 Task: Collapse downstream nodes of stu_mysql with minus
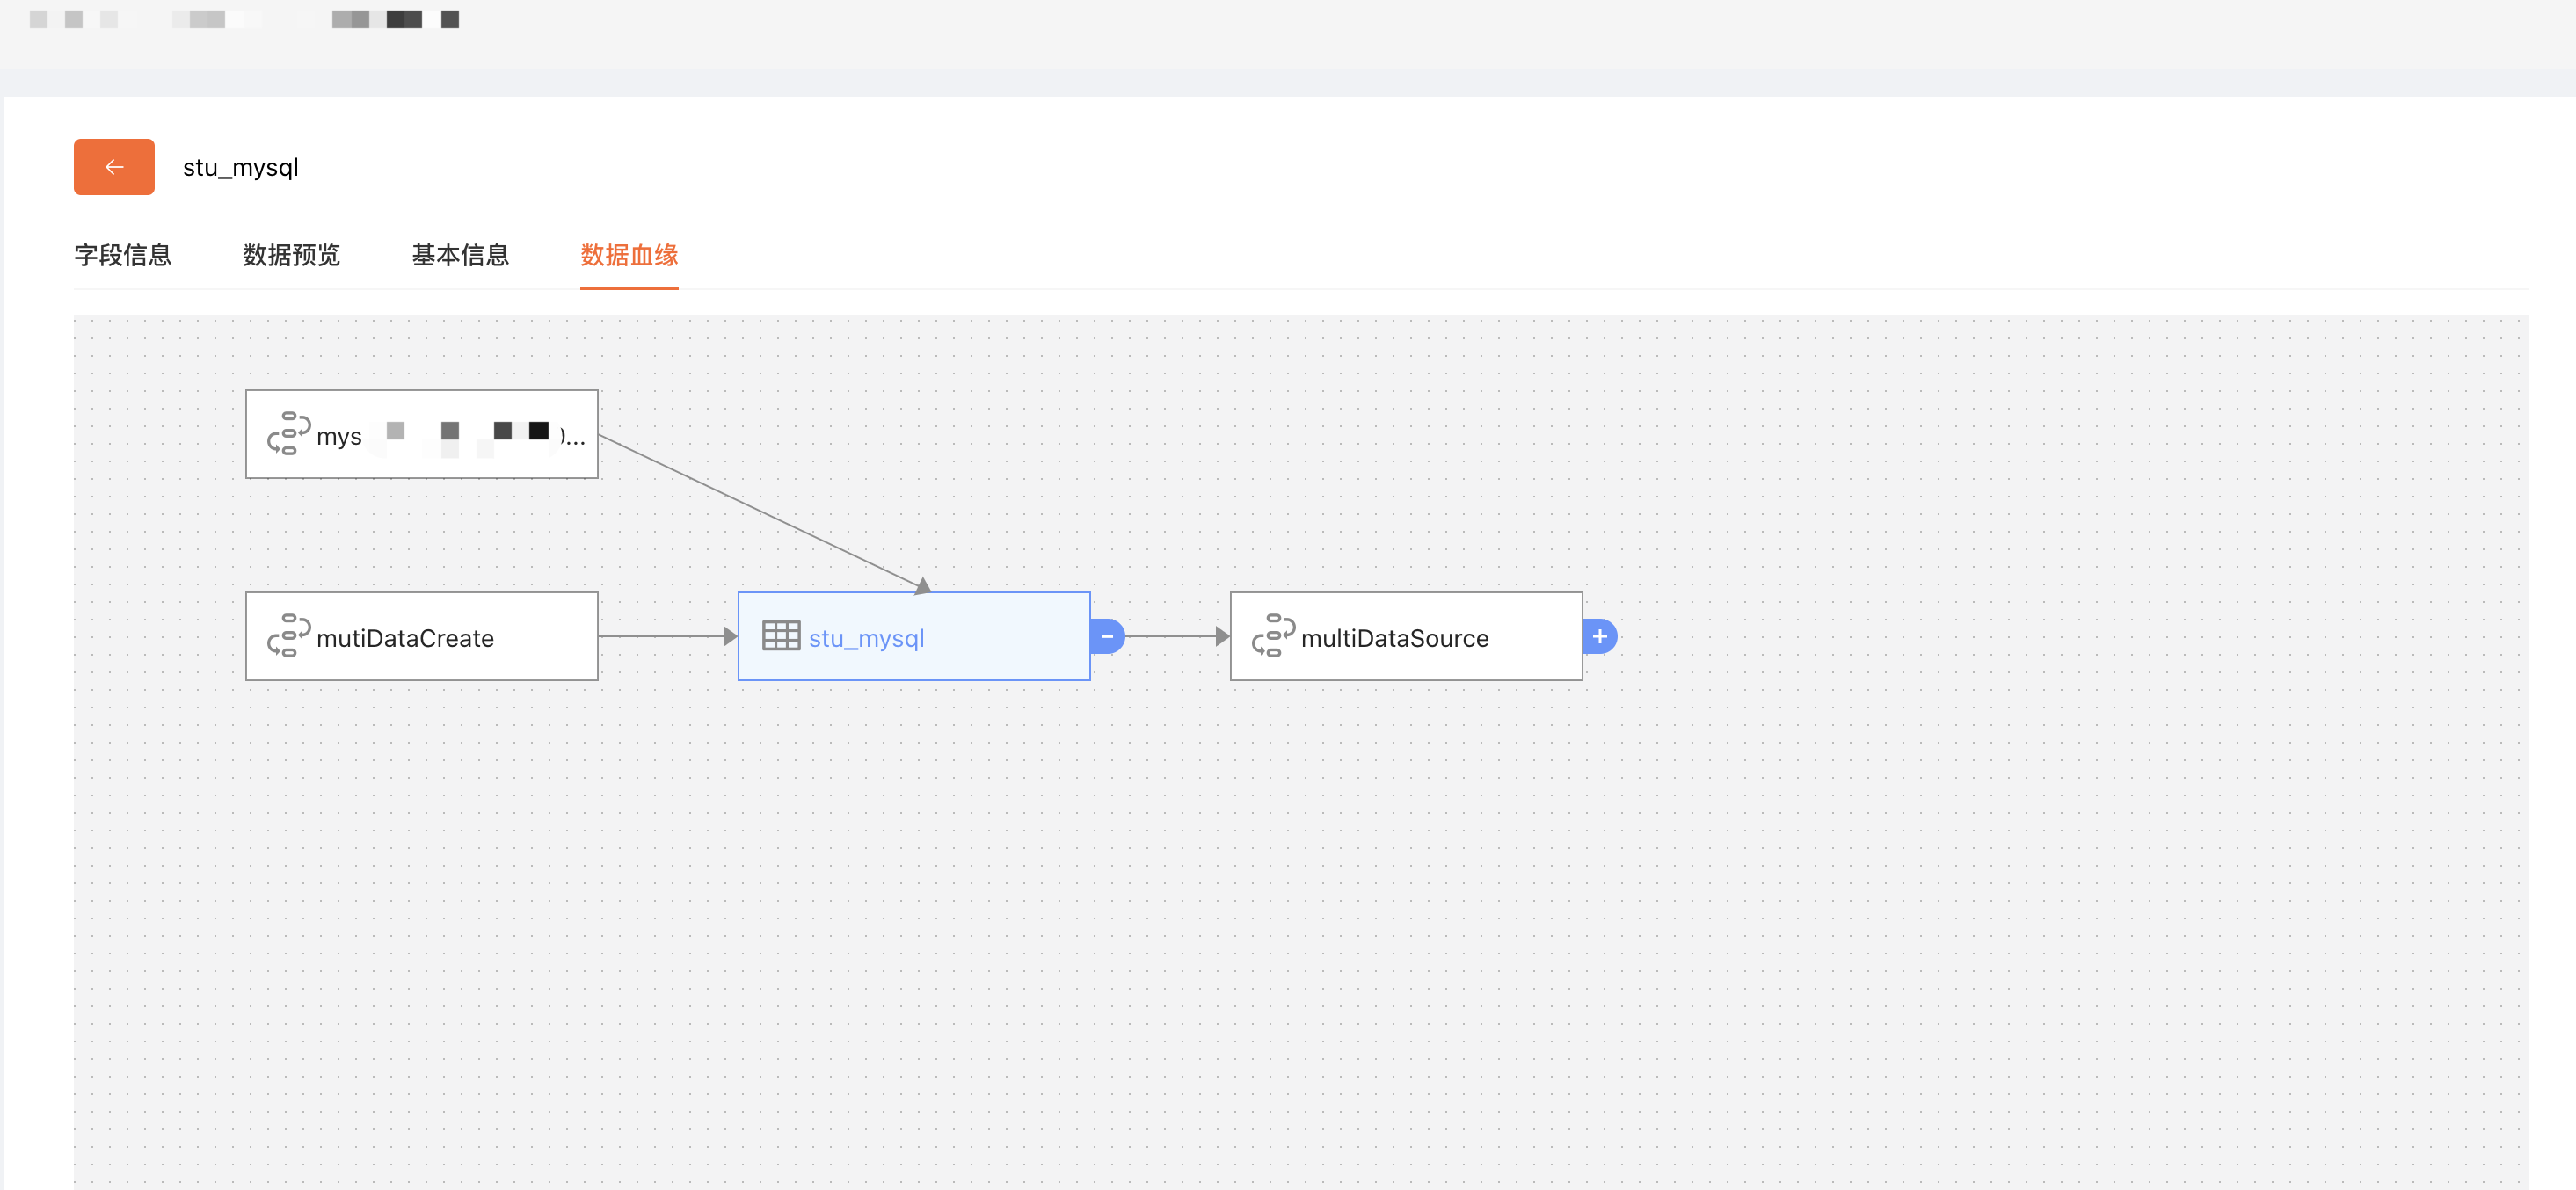point(1107,636)
